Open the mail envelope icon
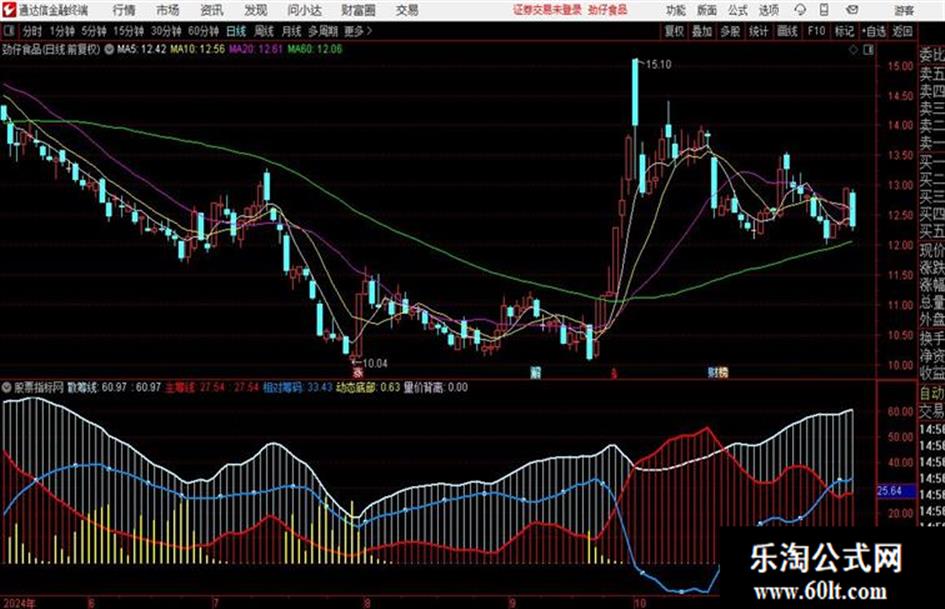 (852, 10)
